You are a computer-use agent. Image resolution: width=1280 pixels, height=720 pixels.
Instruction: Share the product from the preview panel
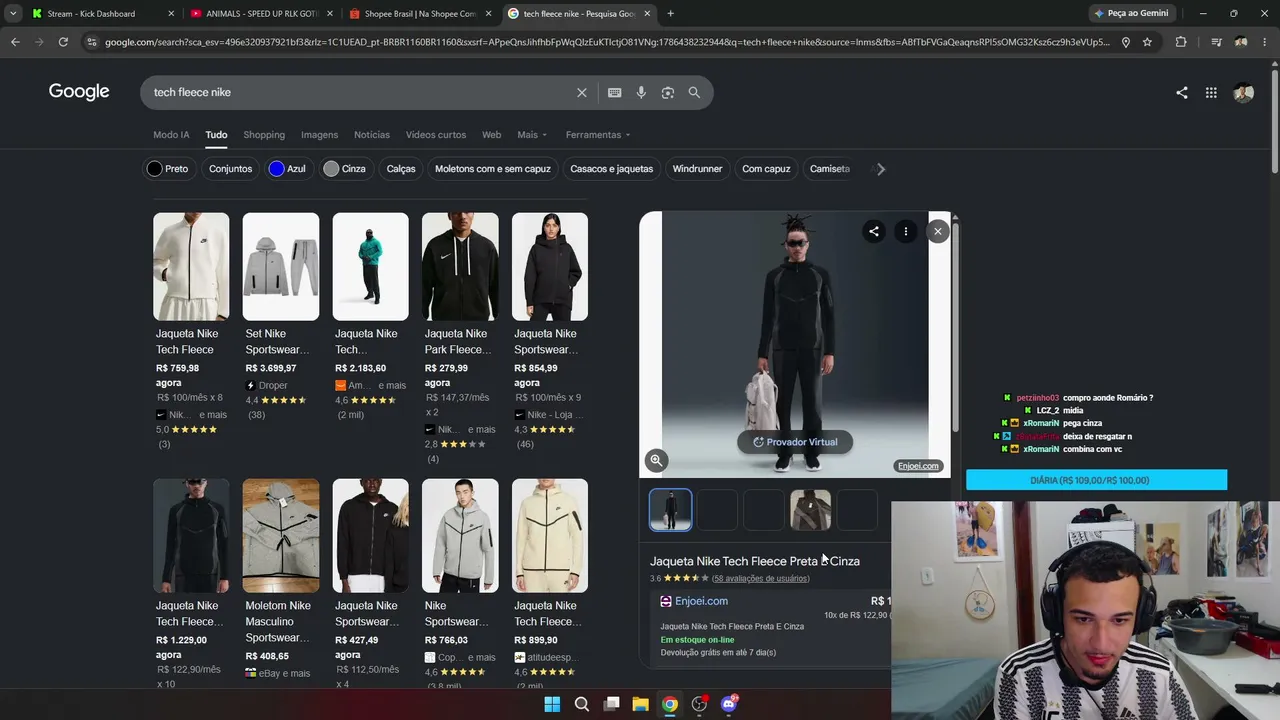pos(874,231)
